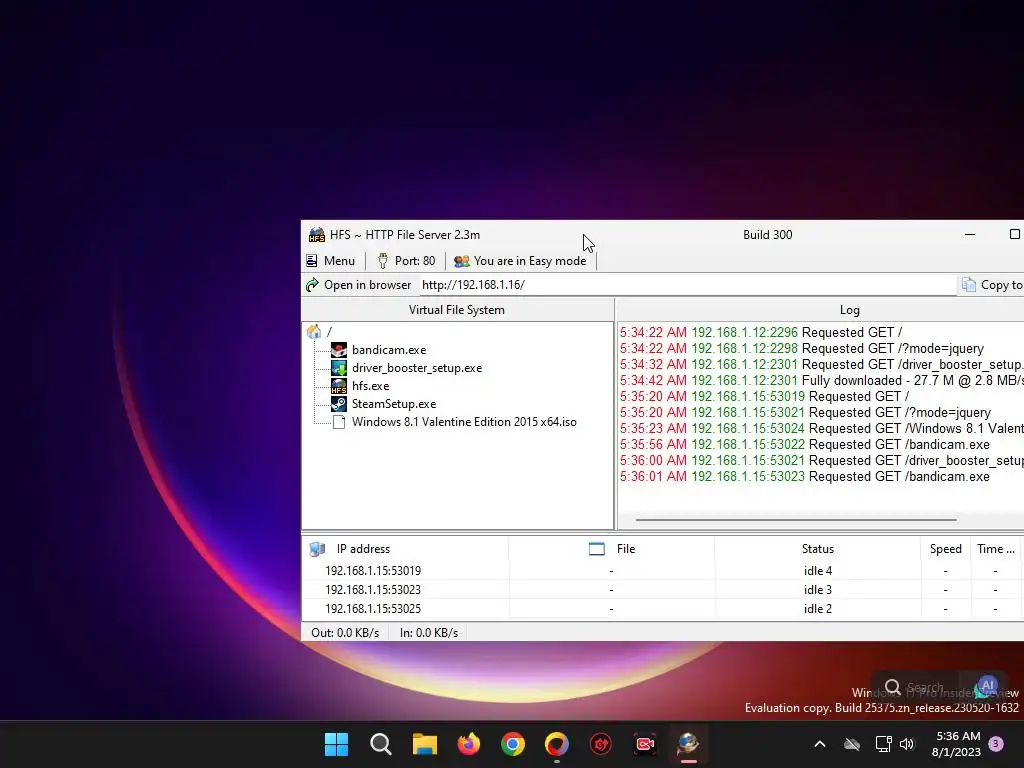Open taskbar Search
This screenshot has width=1024, height=768.
[381, 744]
